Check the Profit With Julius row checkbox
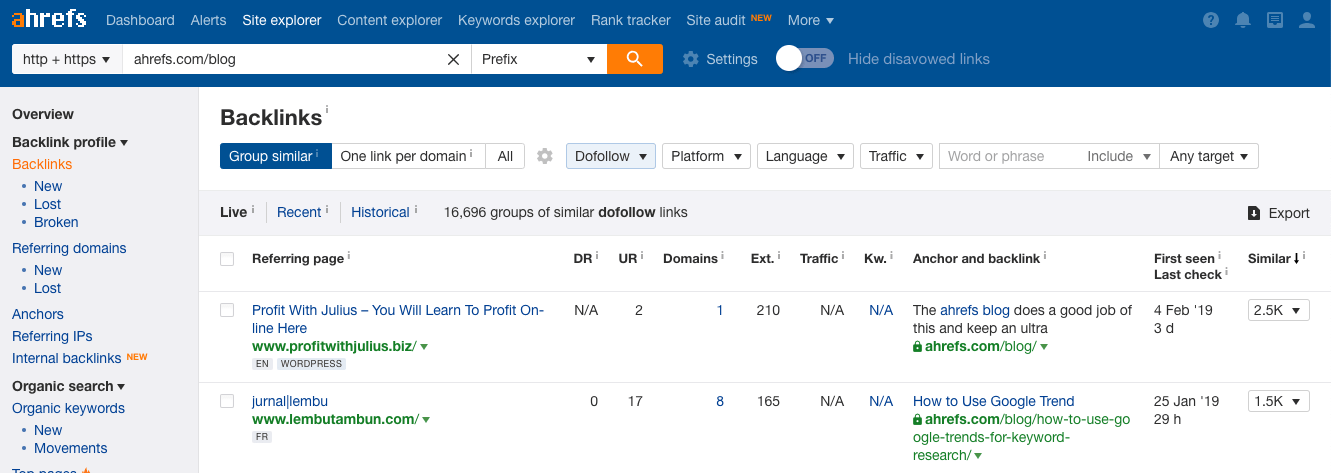This screenshot has height=473, width=1331. point(227,310)
